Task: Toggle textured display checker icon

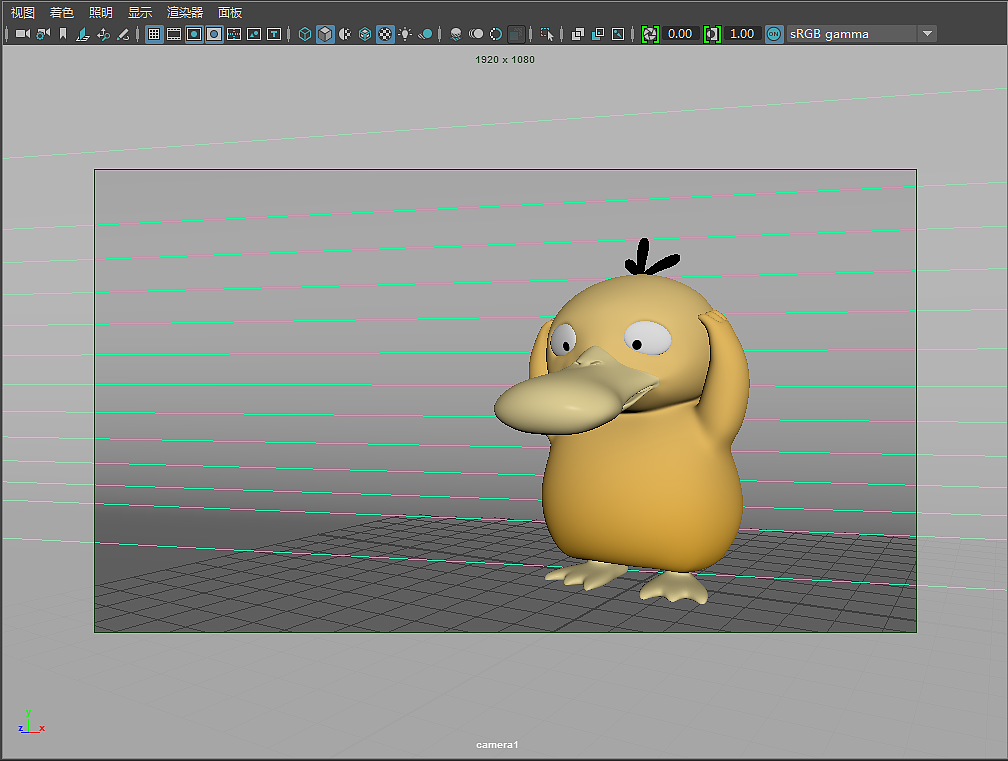Action: click(x=385, y=34)
